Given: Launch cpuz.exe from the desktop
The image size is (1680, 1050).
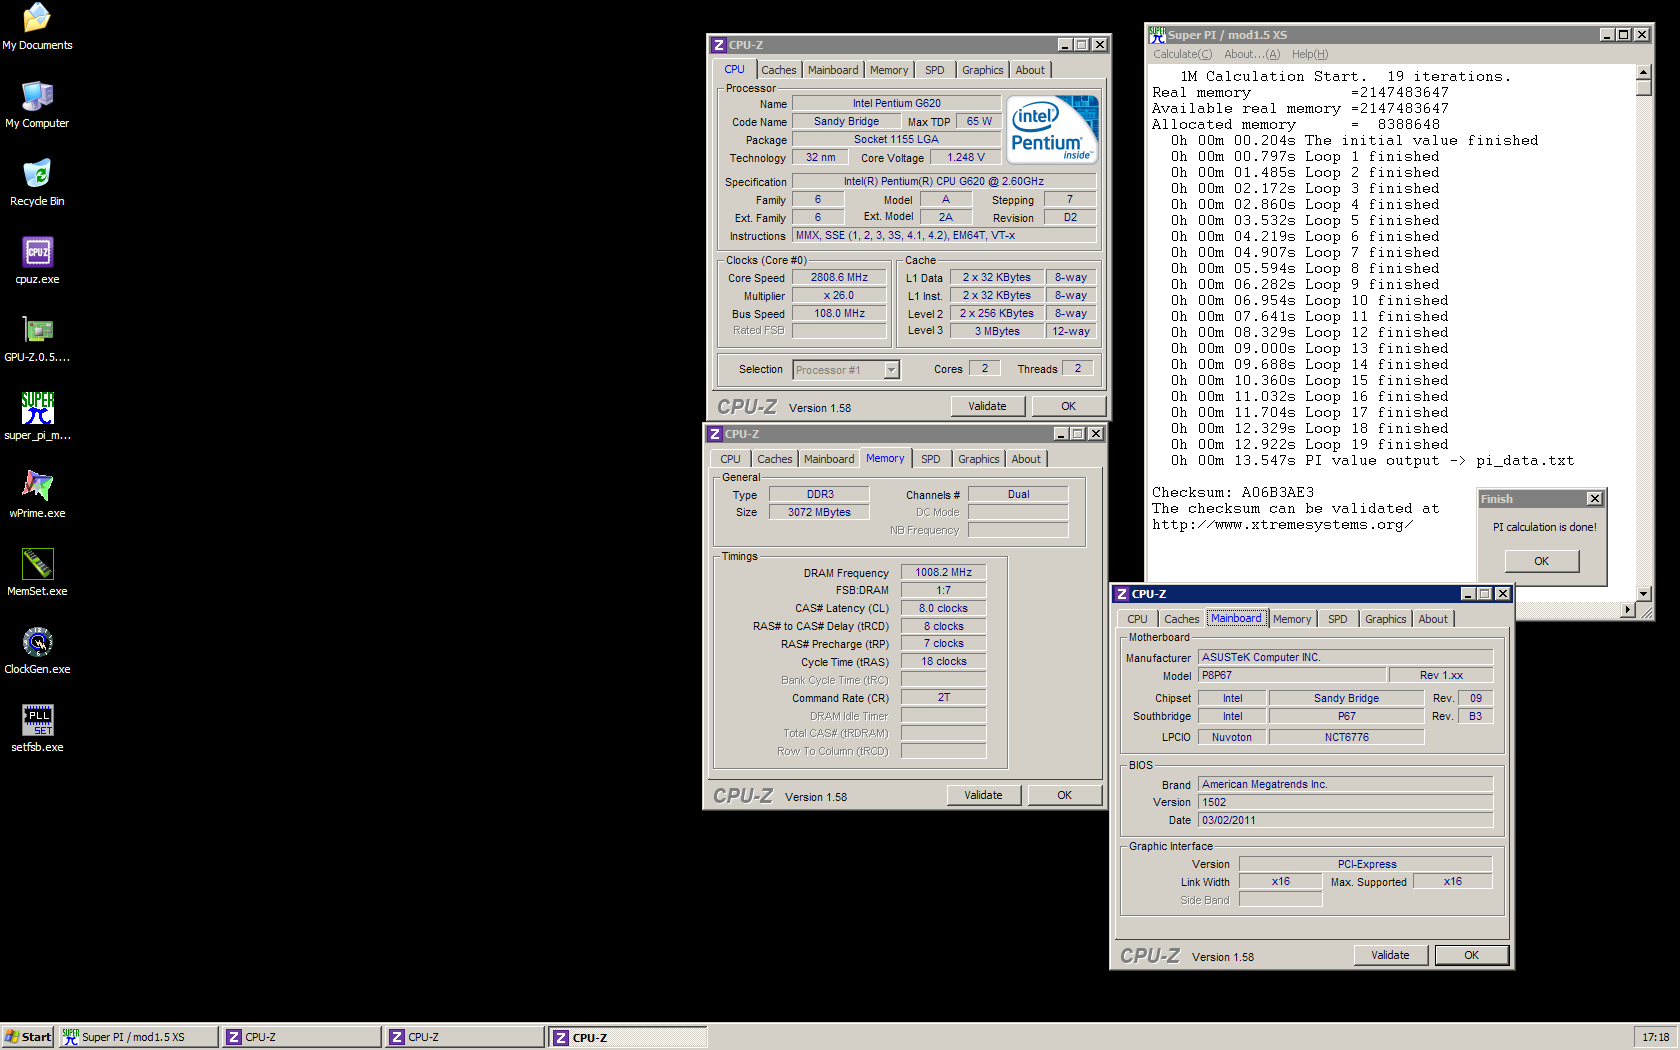Looking at the screenshot, I should (37, 260).
